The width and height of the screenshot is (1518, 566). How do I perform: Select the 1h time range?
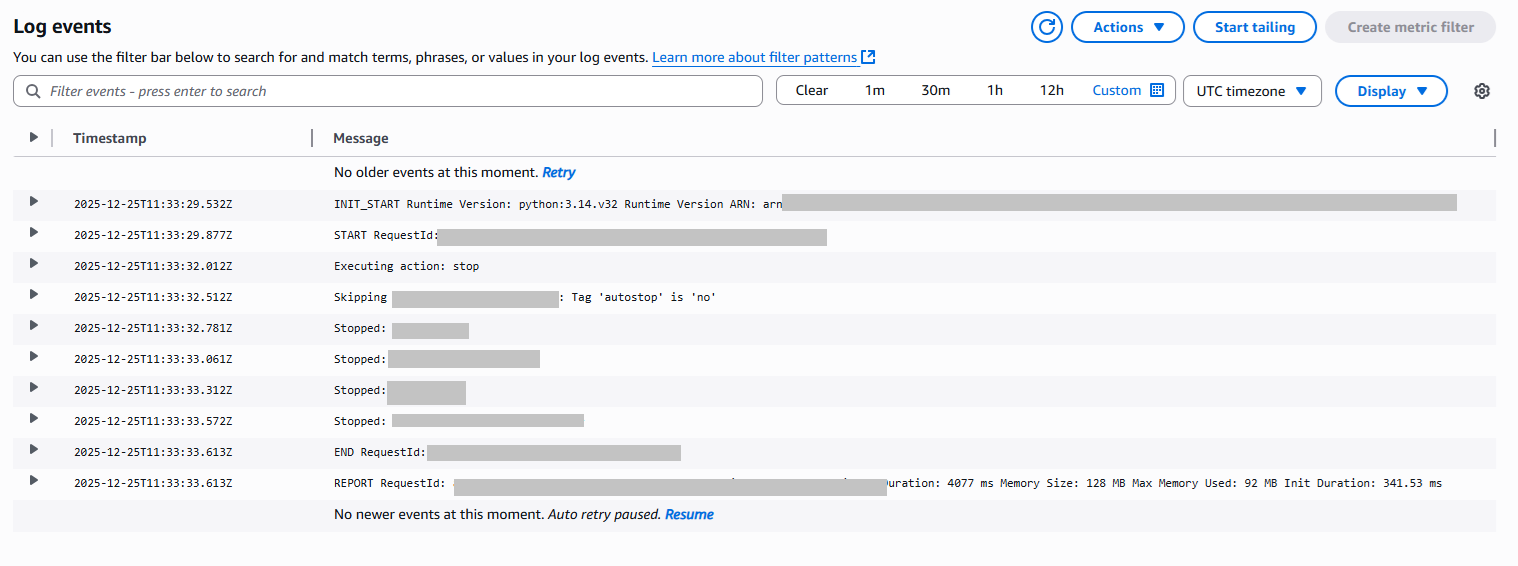[995, 90]
